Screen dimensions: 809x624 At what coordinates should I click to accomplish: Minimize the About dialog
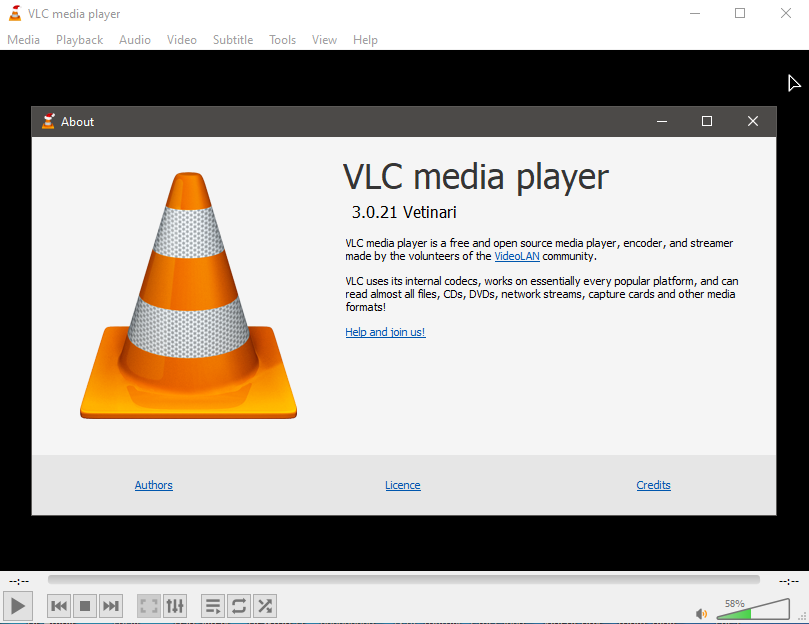(x=662, y=121)
